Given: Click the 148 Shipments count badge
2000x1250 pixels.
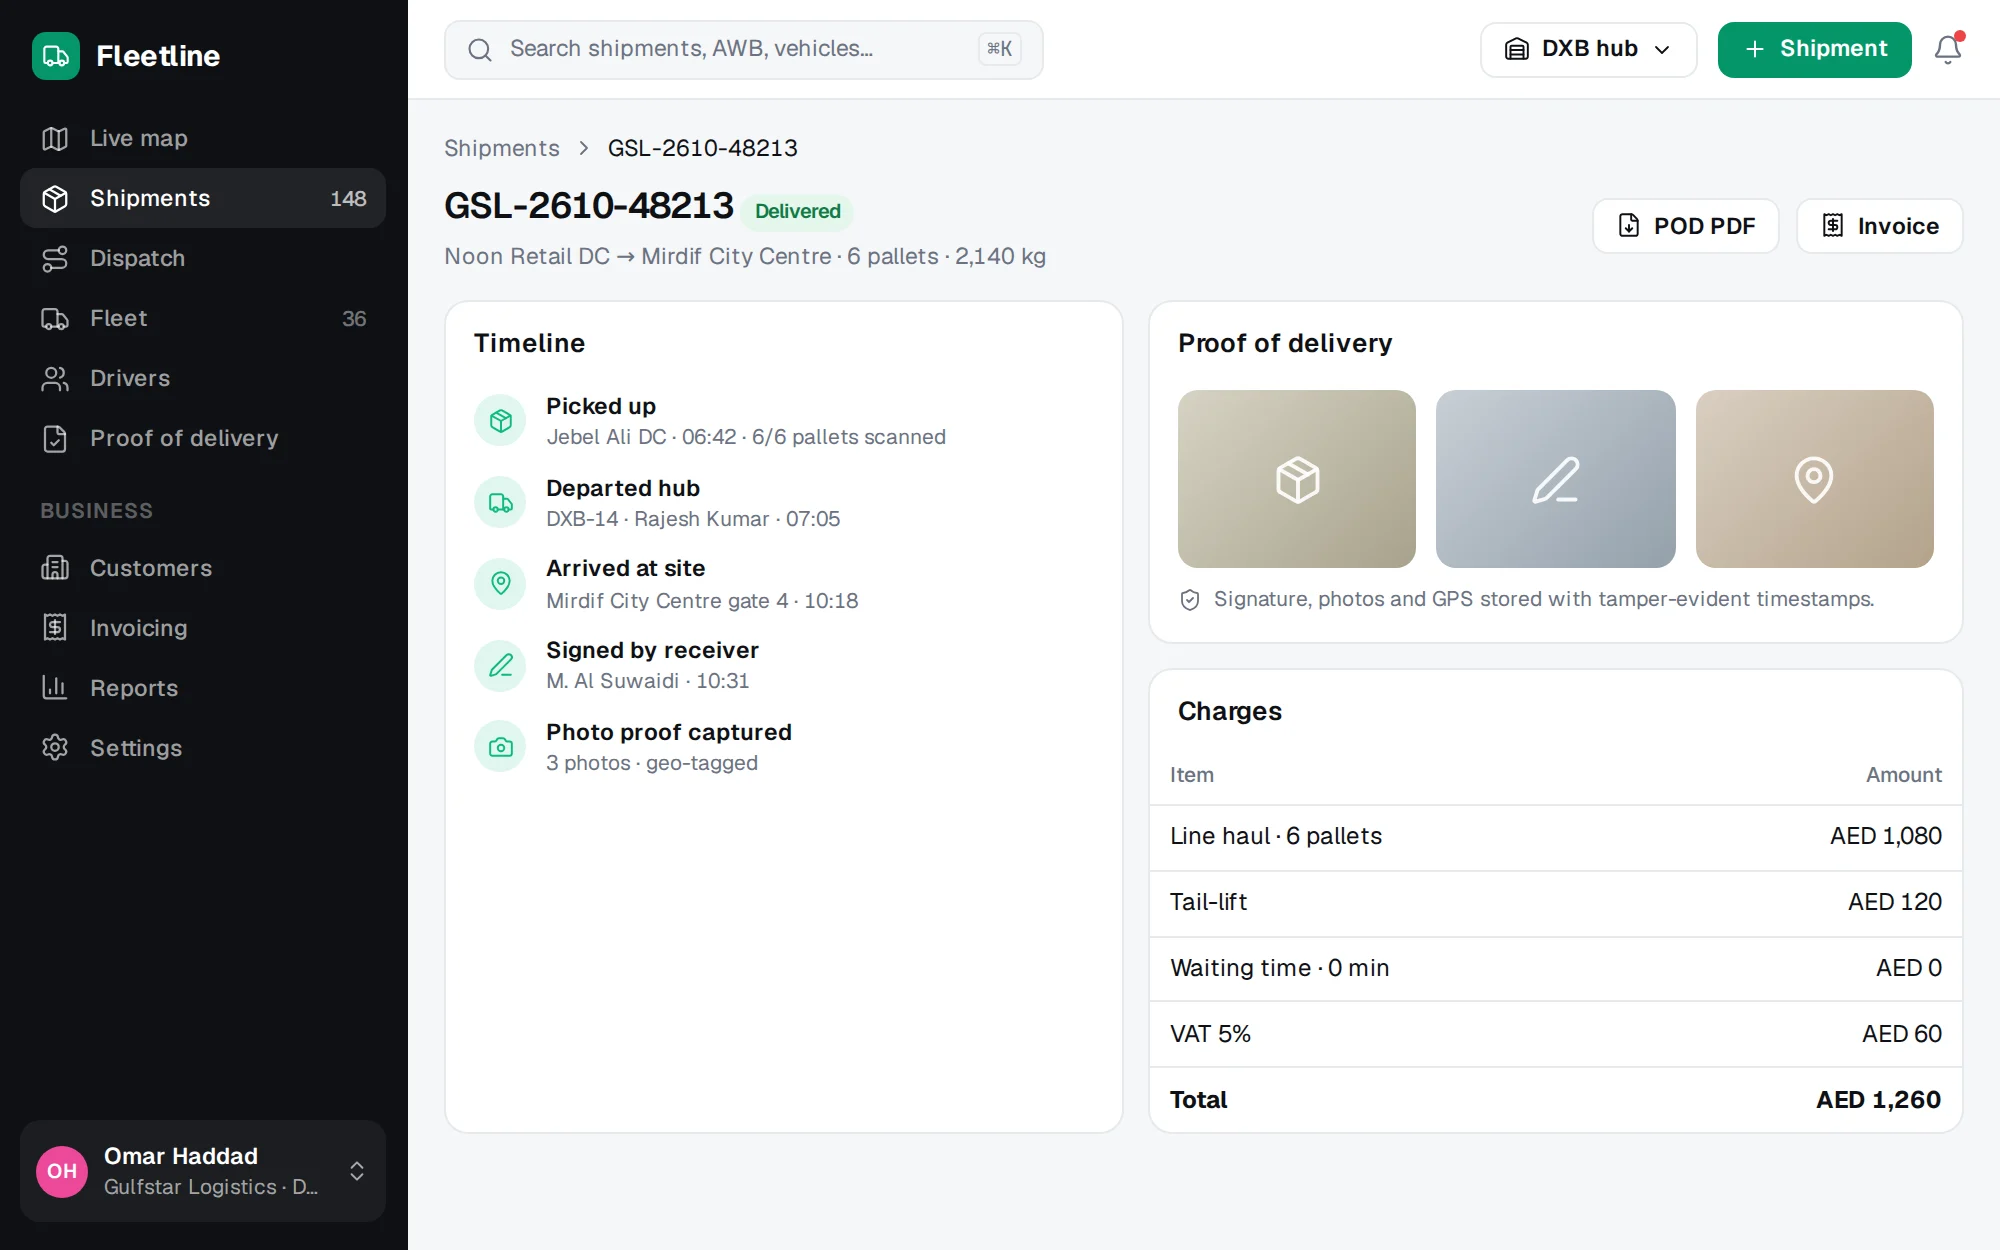Looking at the screenshot, I should (348, 198).
